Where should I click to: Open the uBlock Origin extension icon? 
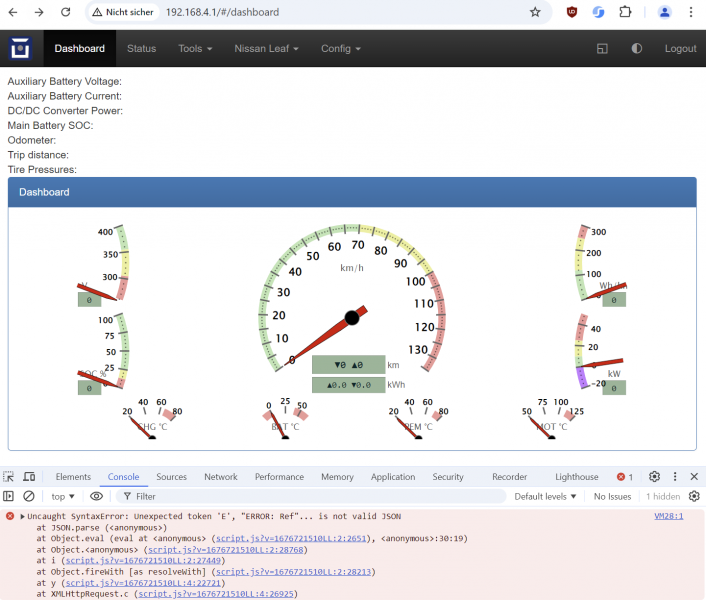572,12
